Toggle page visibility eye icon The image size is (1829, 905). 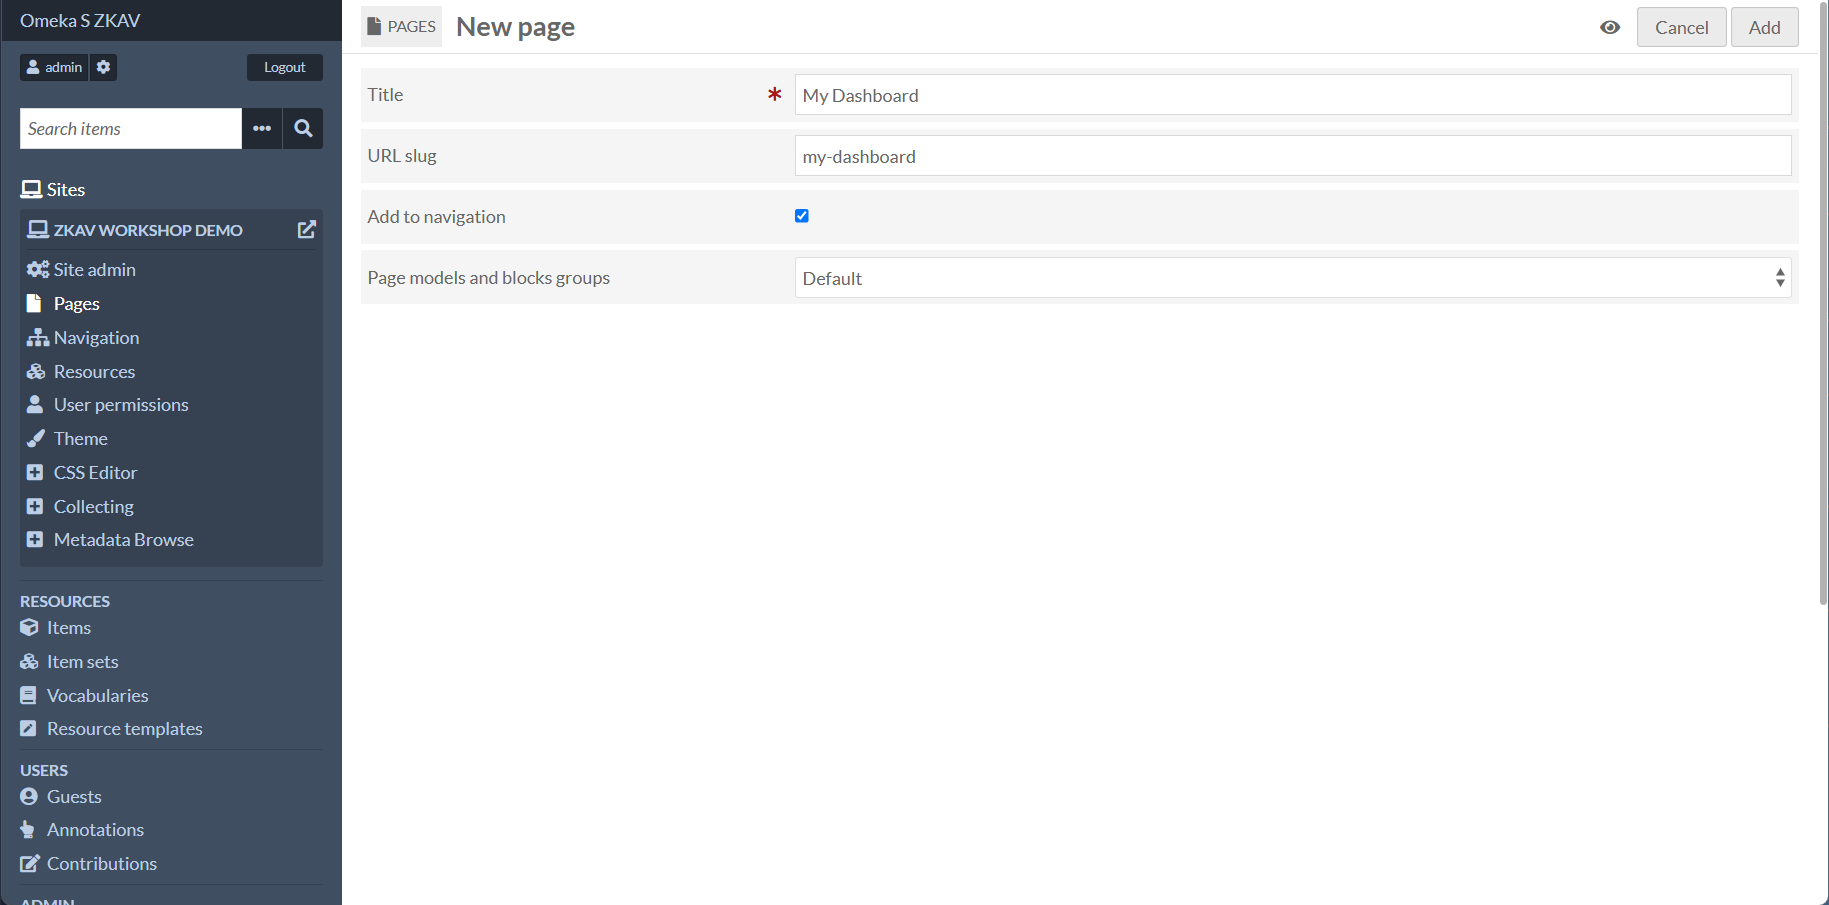pos(1610,27)
